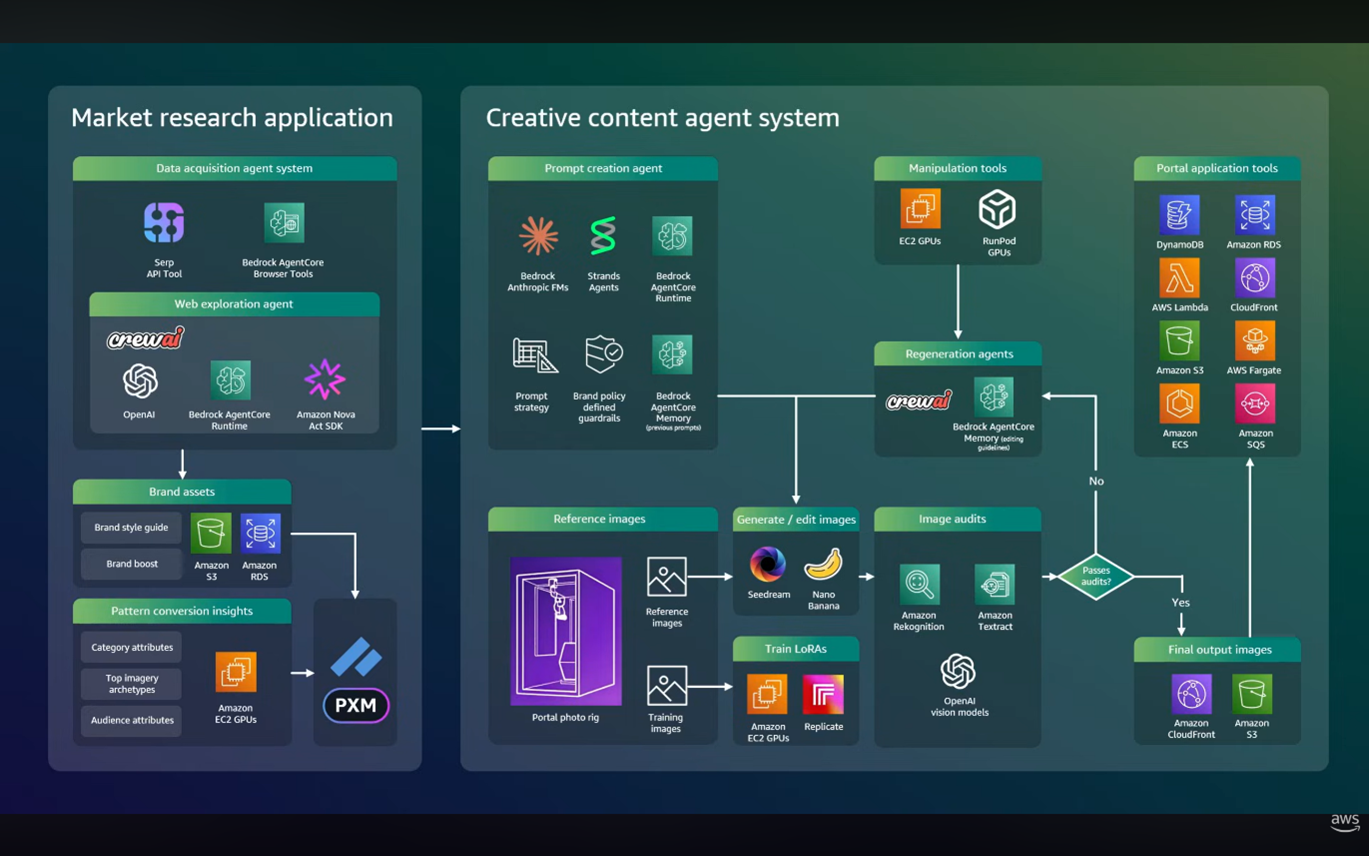Click the Image audits header

coord(958,519)
